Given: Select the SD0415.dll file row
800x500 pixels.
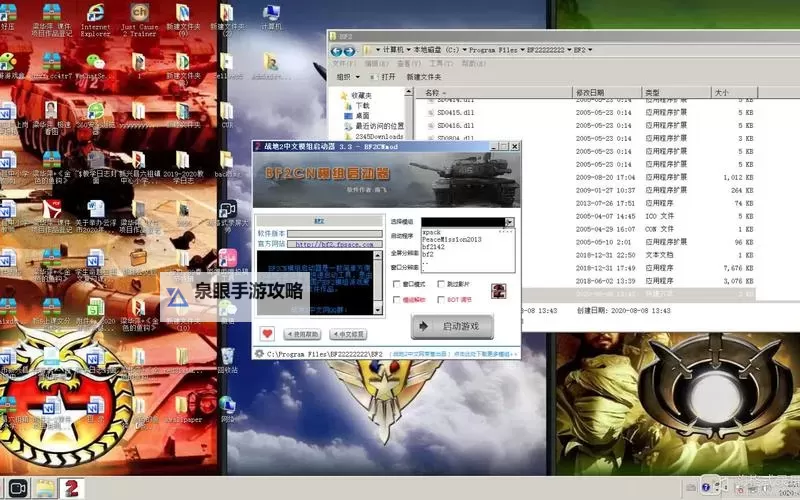Looking at the screenshot, I should point(585,112).
